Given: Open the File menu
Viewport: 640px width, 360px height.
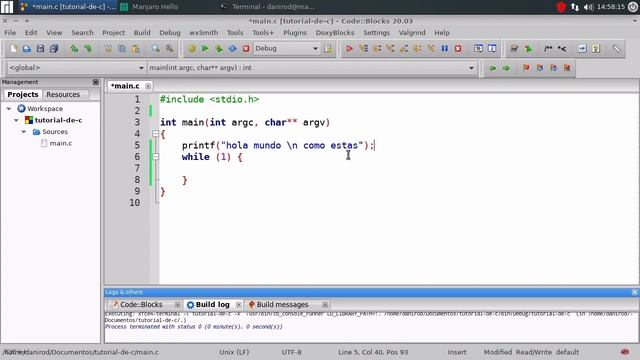Looking at the screenshot, I should coord(10,33).
